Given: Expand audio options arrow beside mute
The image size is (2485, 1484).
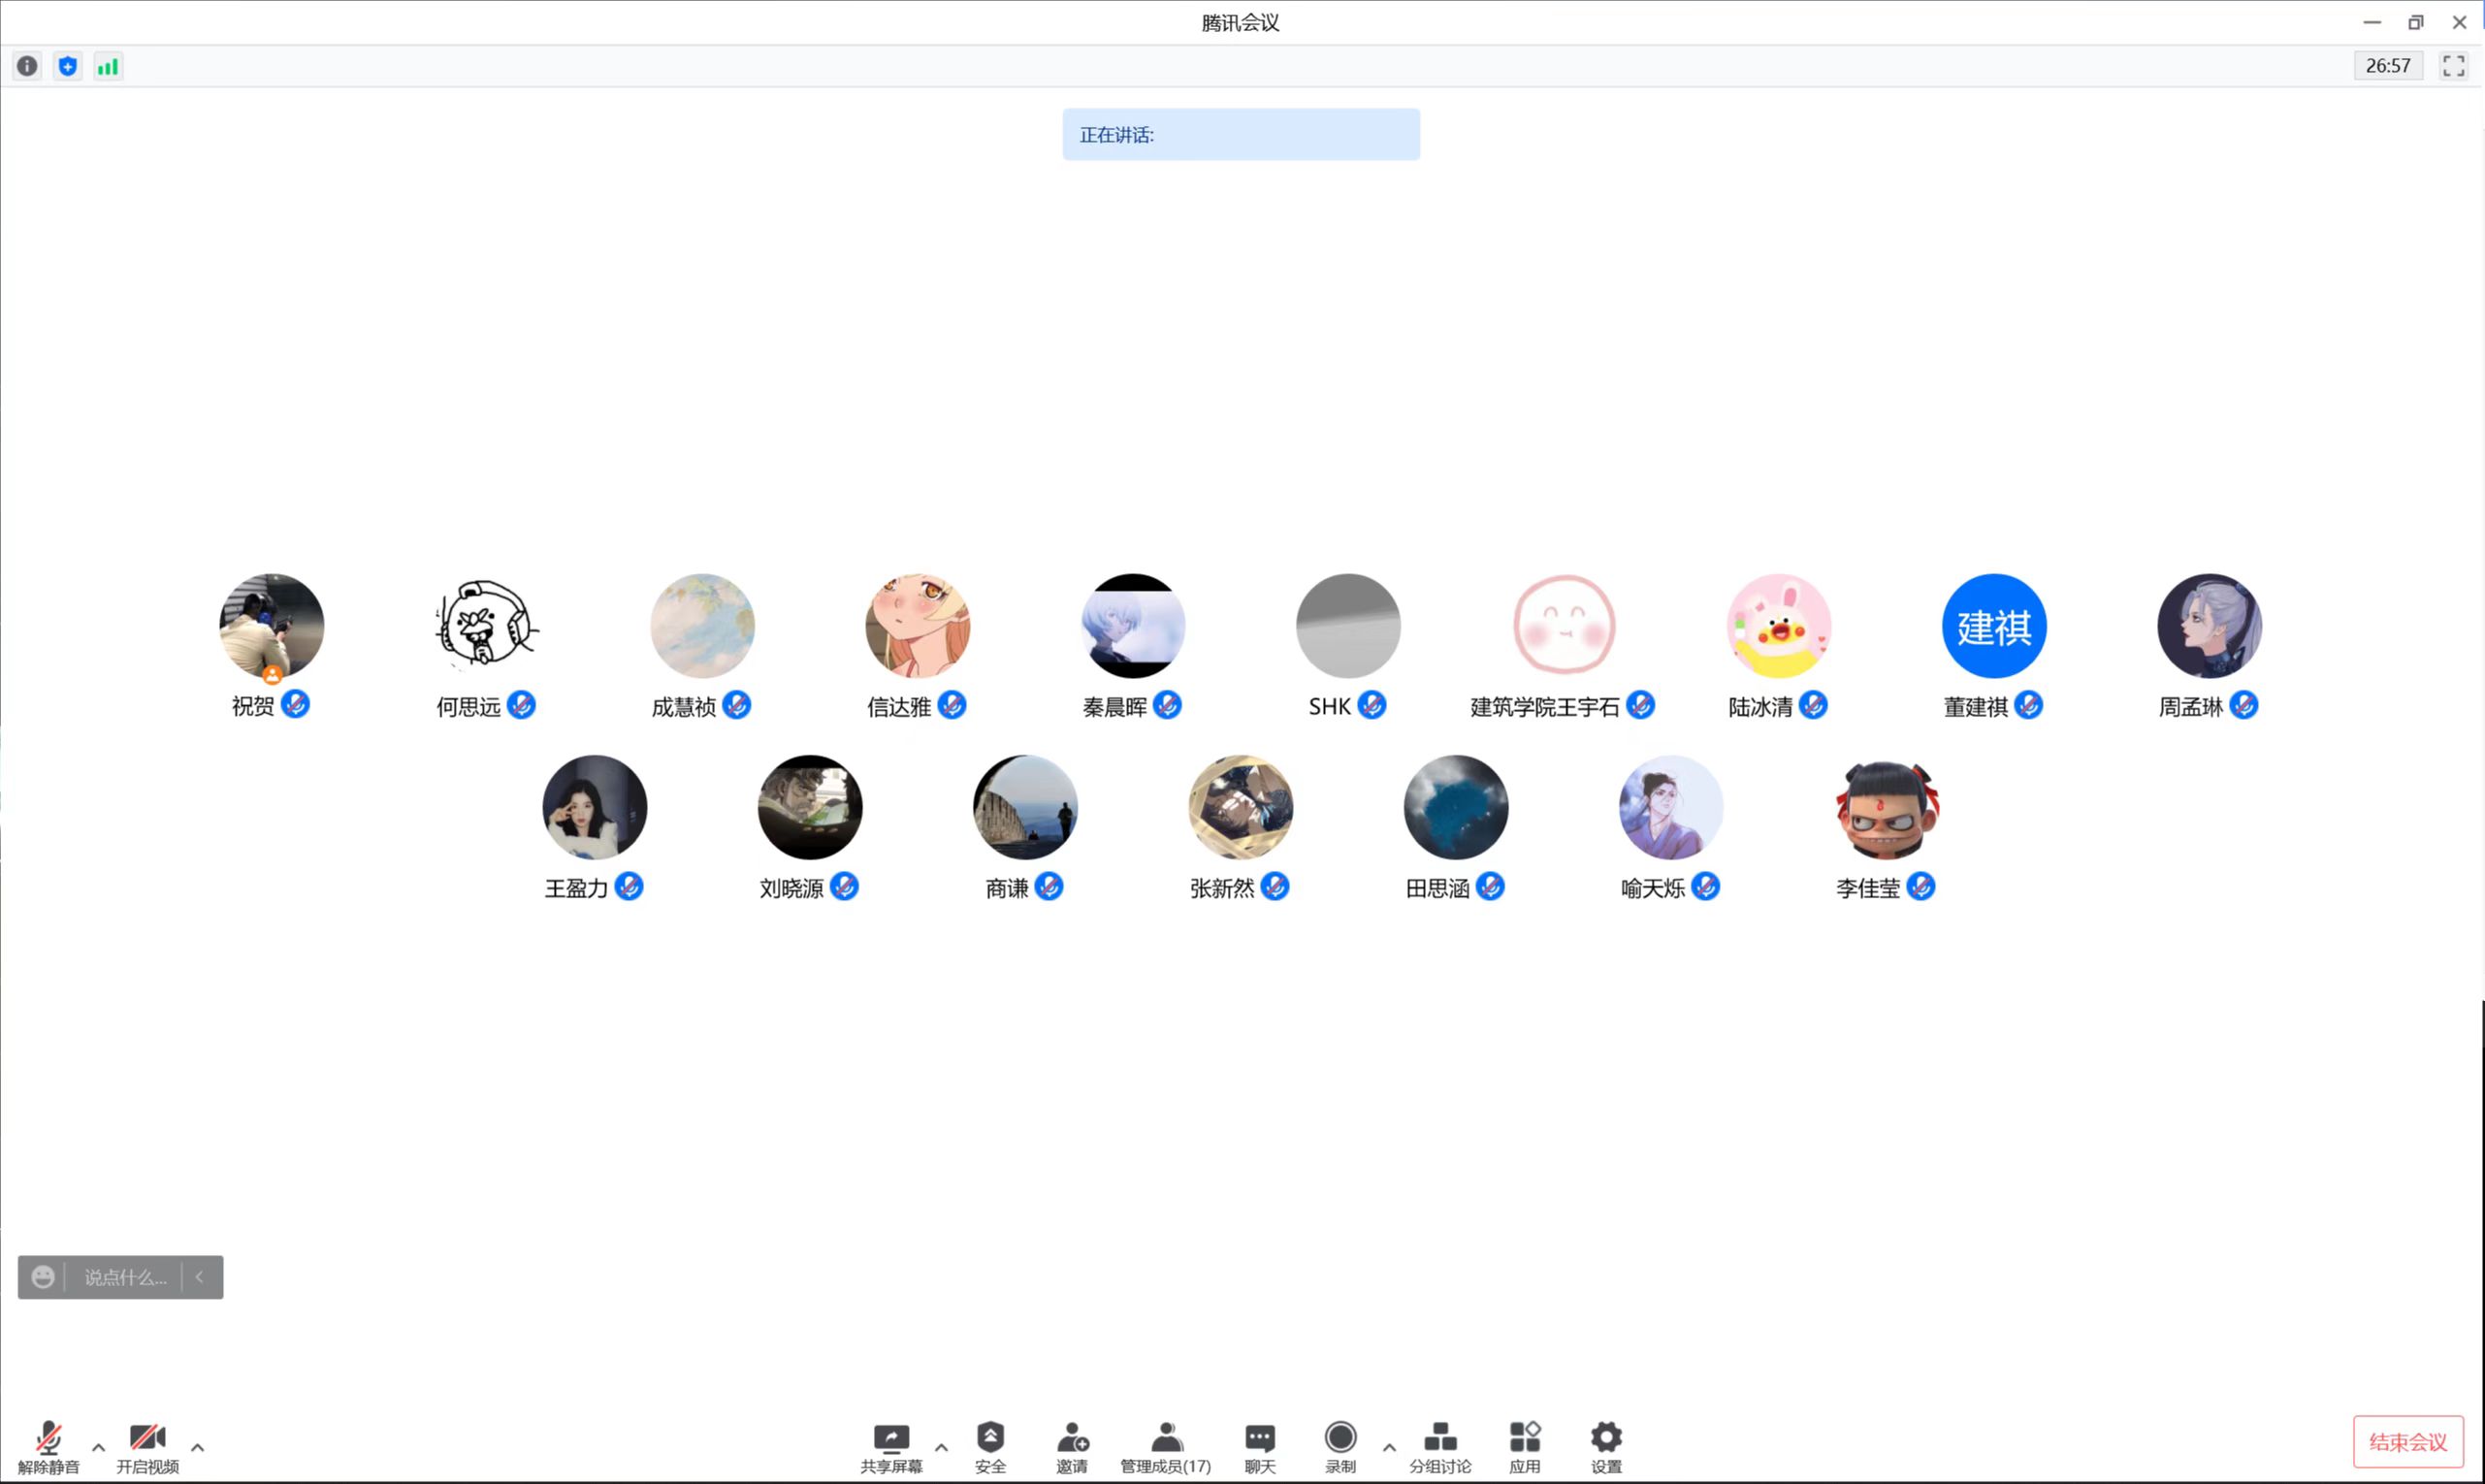Looking at the screenshot, I should click(x=98, y=1447).
